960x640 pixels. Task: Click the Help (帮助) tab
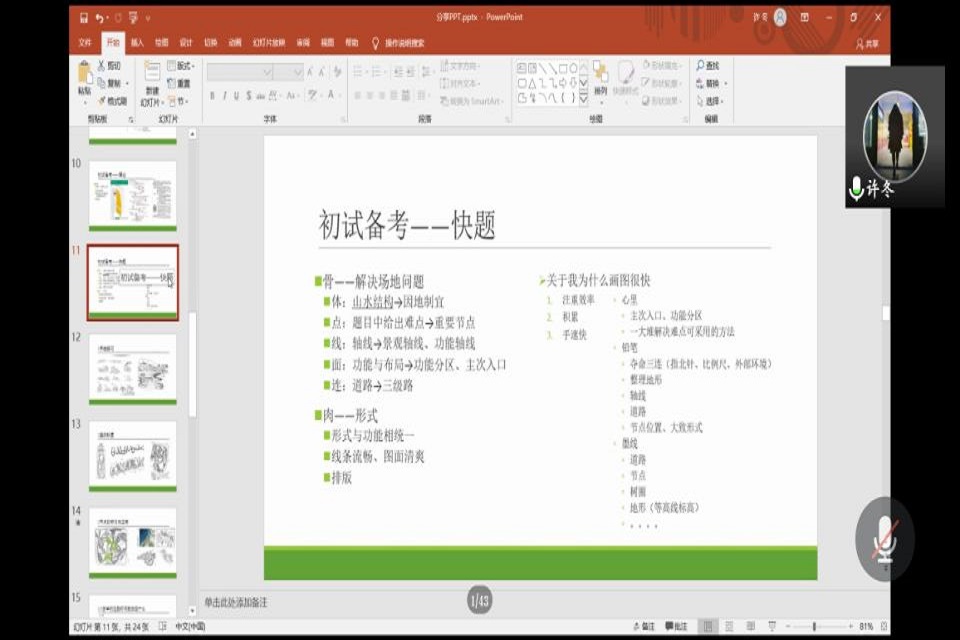[x=351, y=43]
